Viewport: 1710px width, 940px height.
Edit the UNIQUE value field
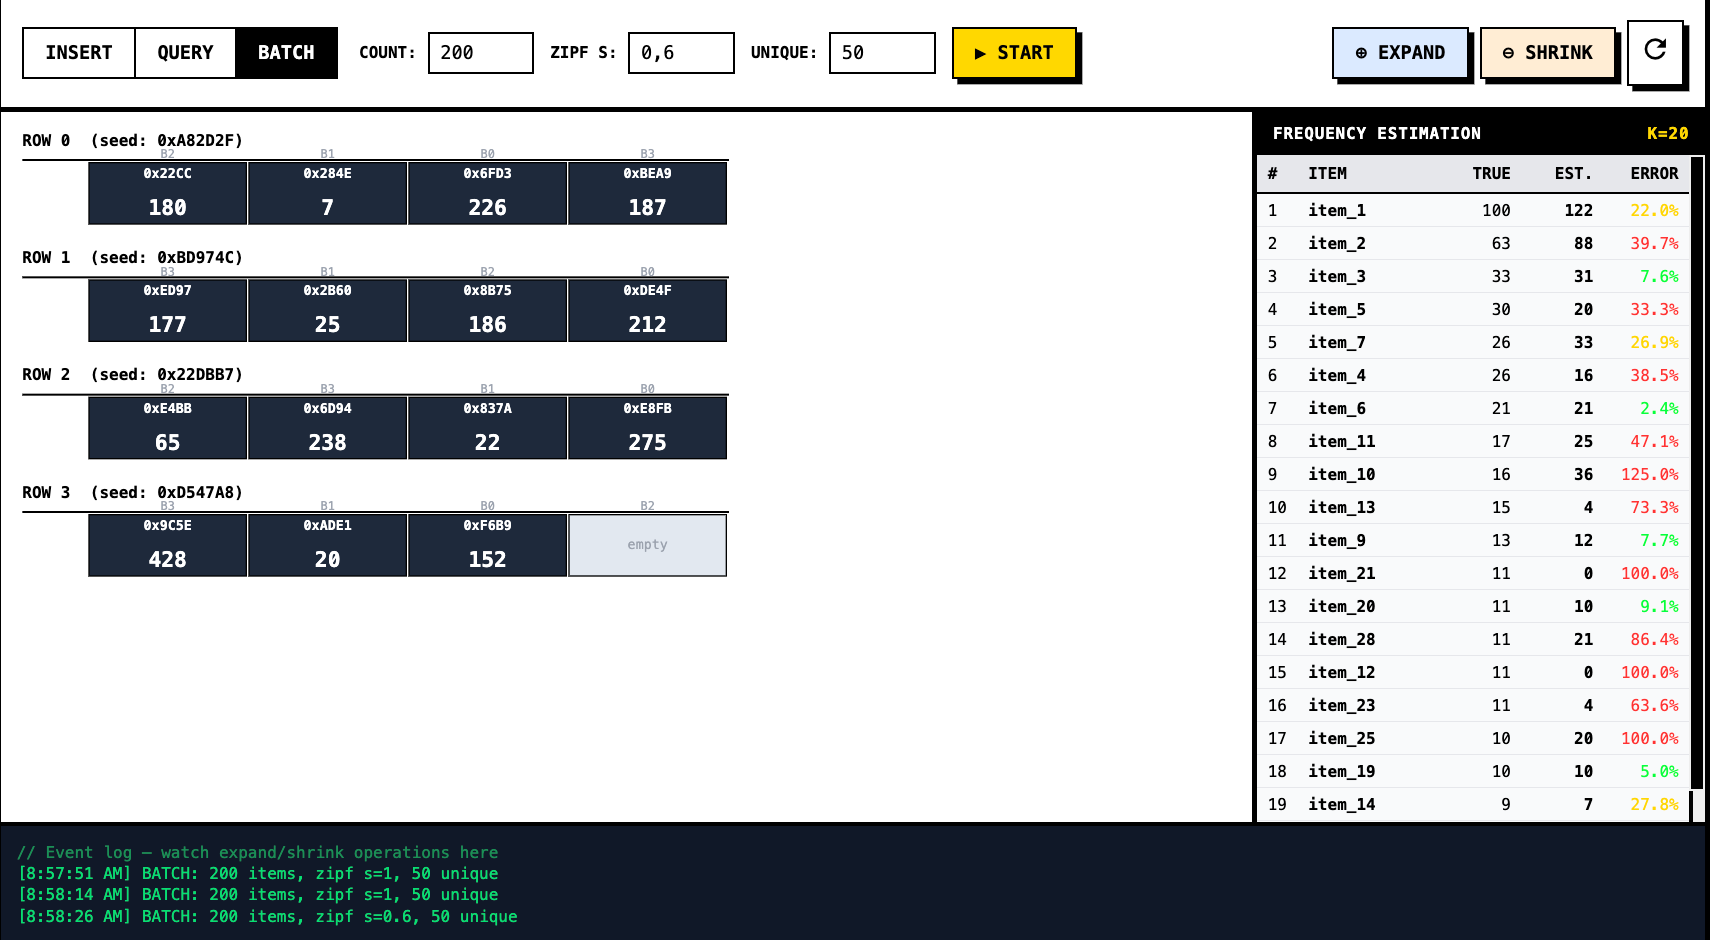click(x=881, y=53)
